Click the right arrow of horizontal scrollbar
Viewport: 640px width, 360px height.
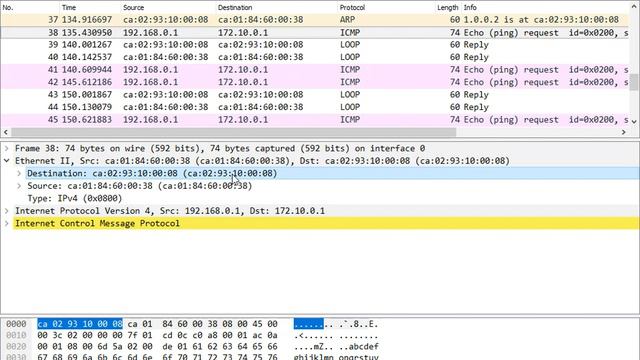pos(624,132)
